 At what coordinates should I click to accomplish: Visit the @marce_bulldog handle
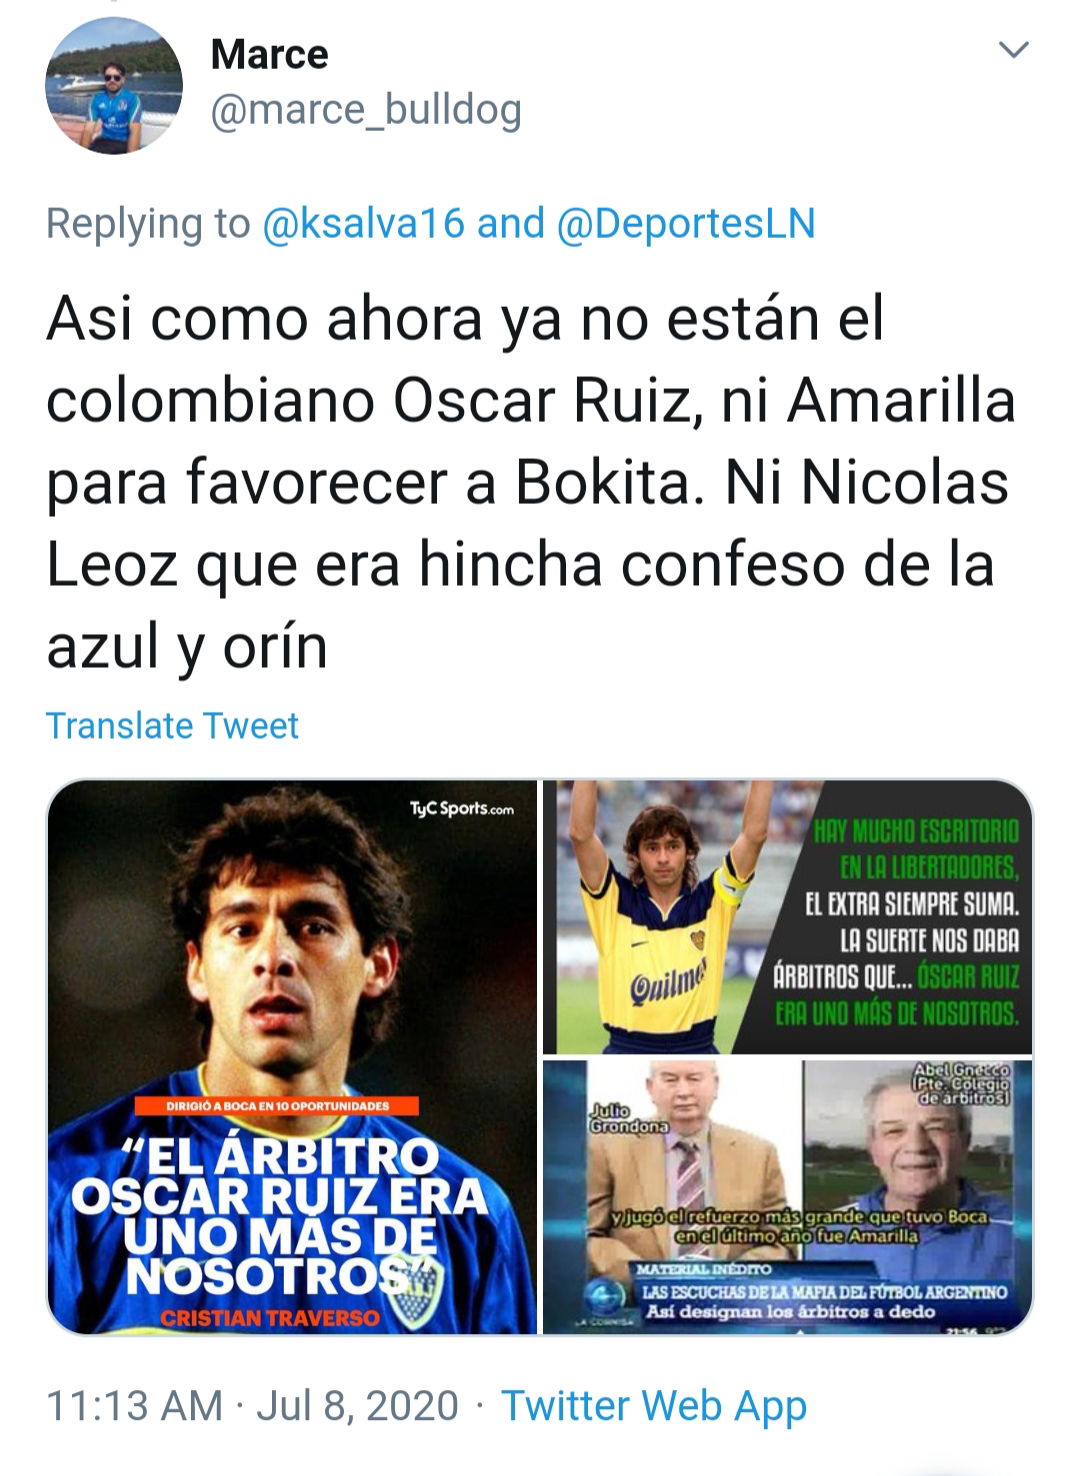click(x=366, y=110)
